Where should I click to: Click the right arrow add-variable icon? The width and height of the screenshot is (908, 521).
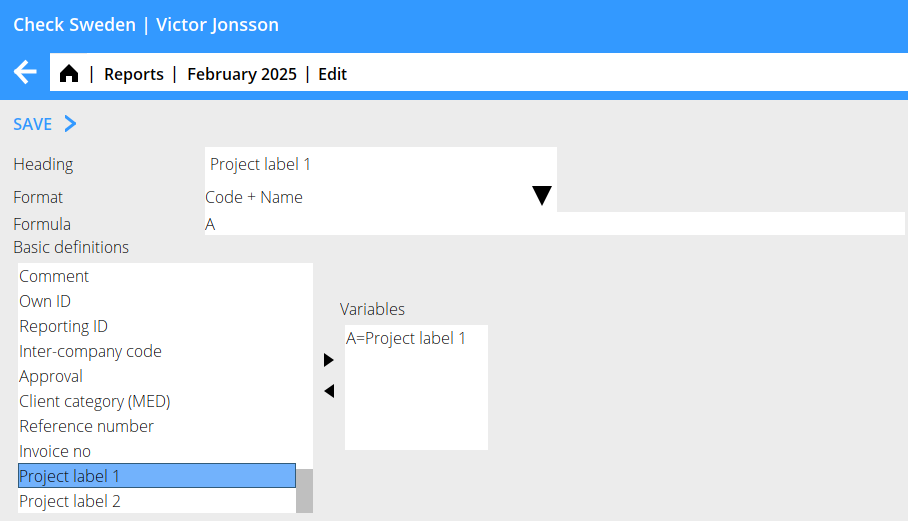tap(328, 360)
